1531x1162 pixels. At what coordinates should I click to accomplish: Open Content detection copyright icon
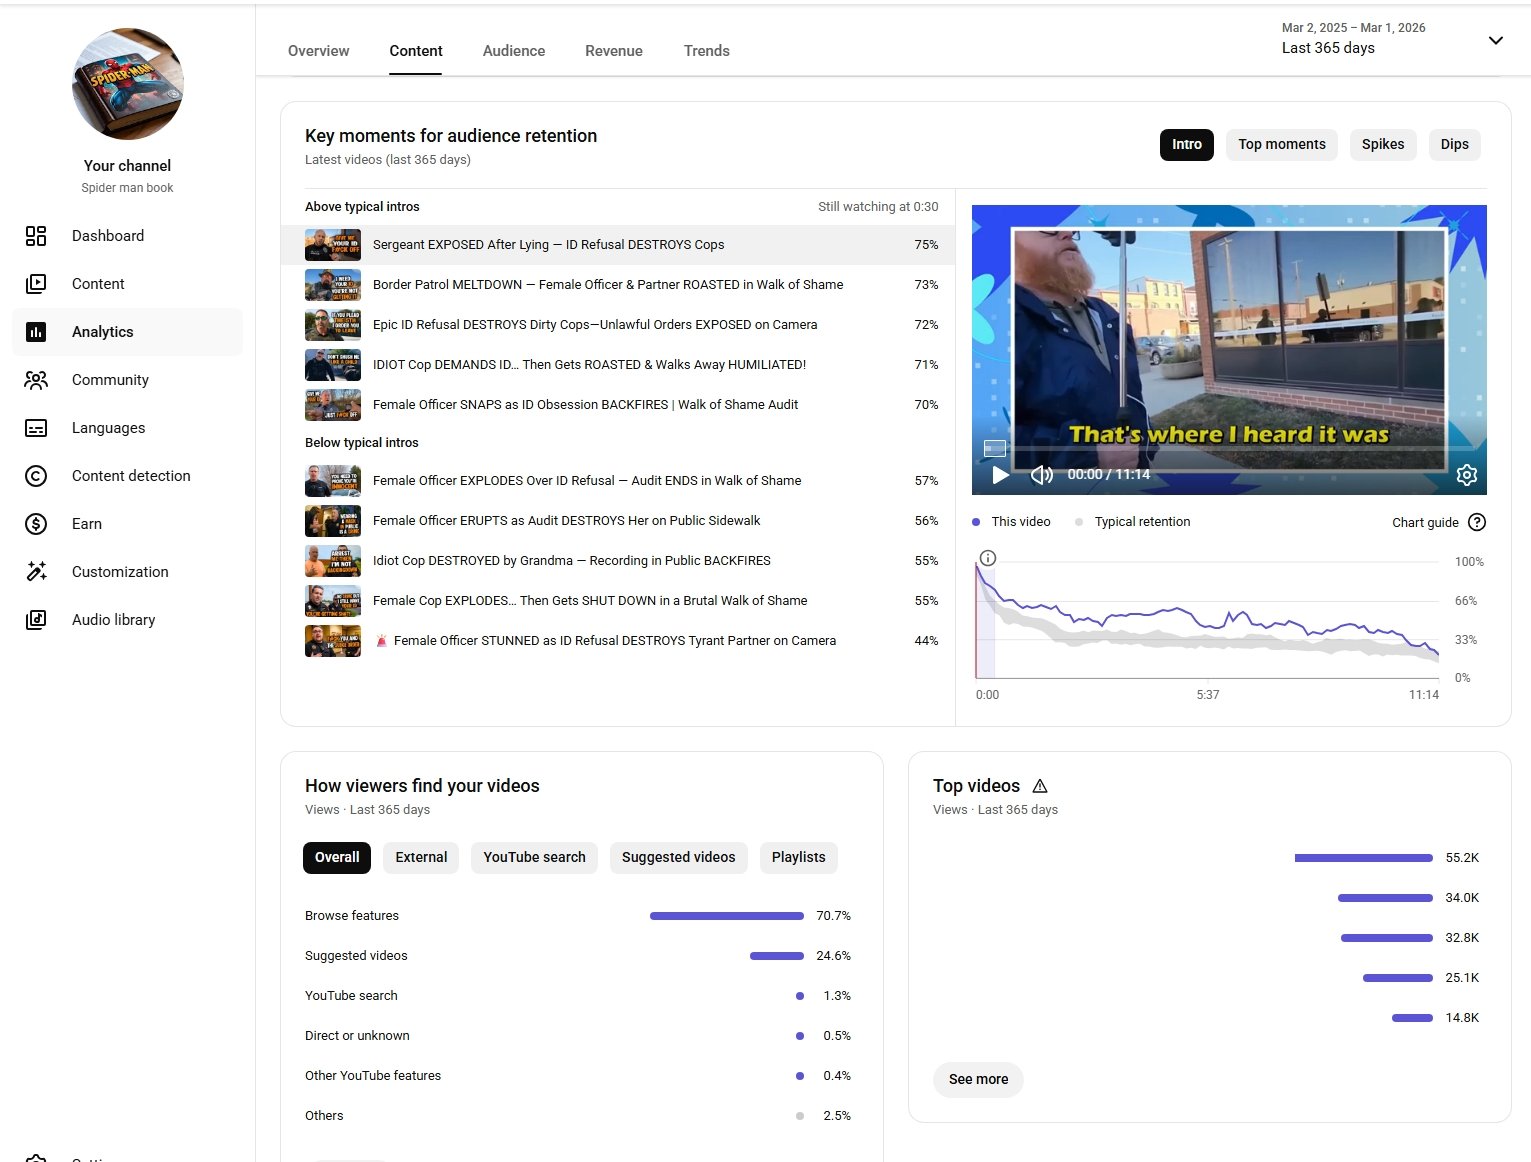click(36, 476)
